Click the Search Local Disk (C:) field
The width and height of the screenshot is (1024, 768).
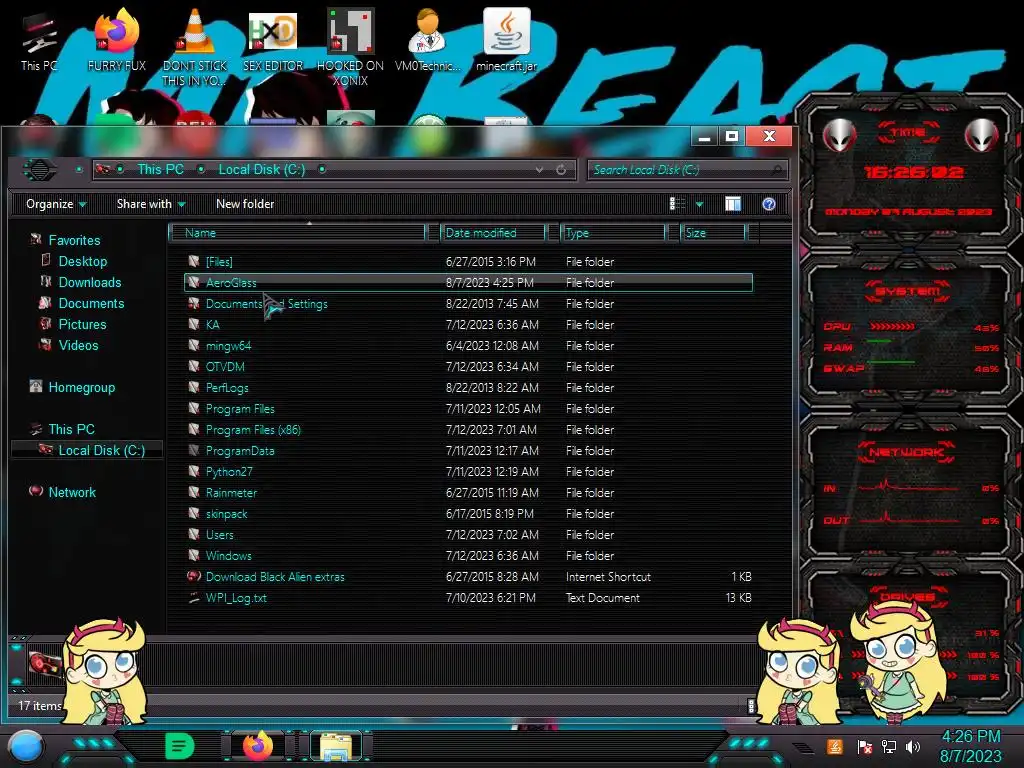(x=687, y=170)
